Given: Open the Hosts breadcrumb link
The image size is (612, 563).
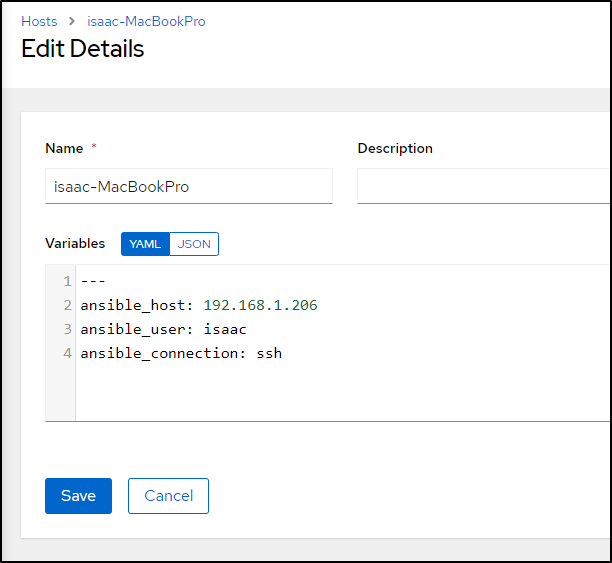Looking at the screenshot, I should click(x=39, y=21).
